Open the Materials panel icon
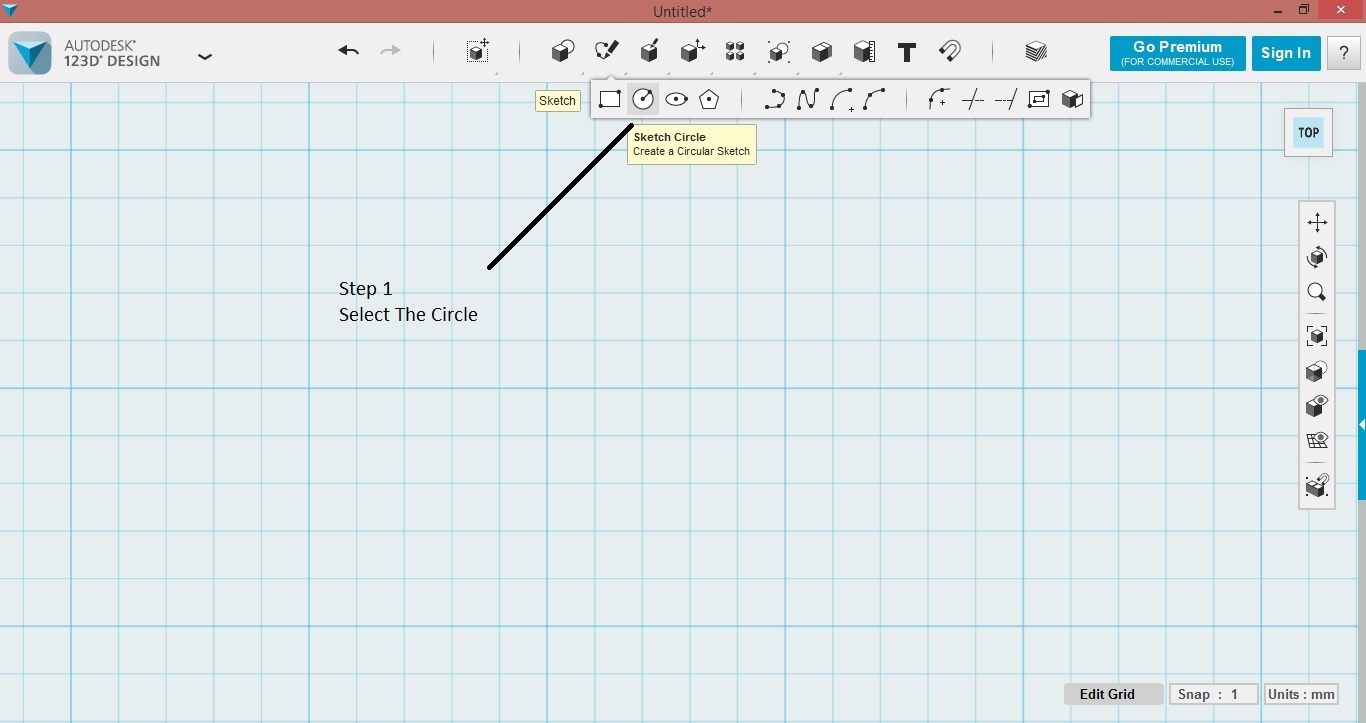Screen dimensions: 1366x723 click(1036, 51)
